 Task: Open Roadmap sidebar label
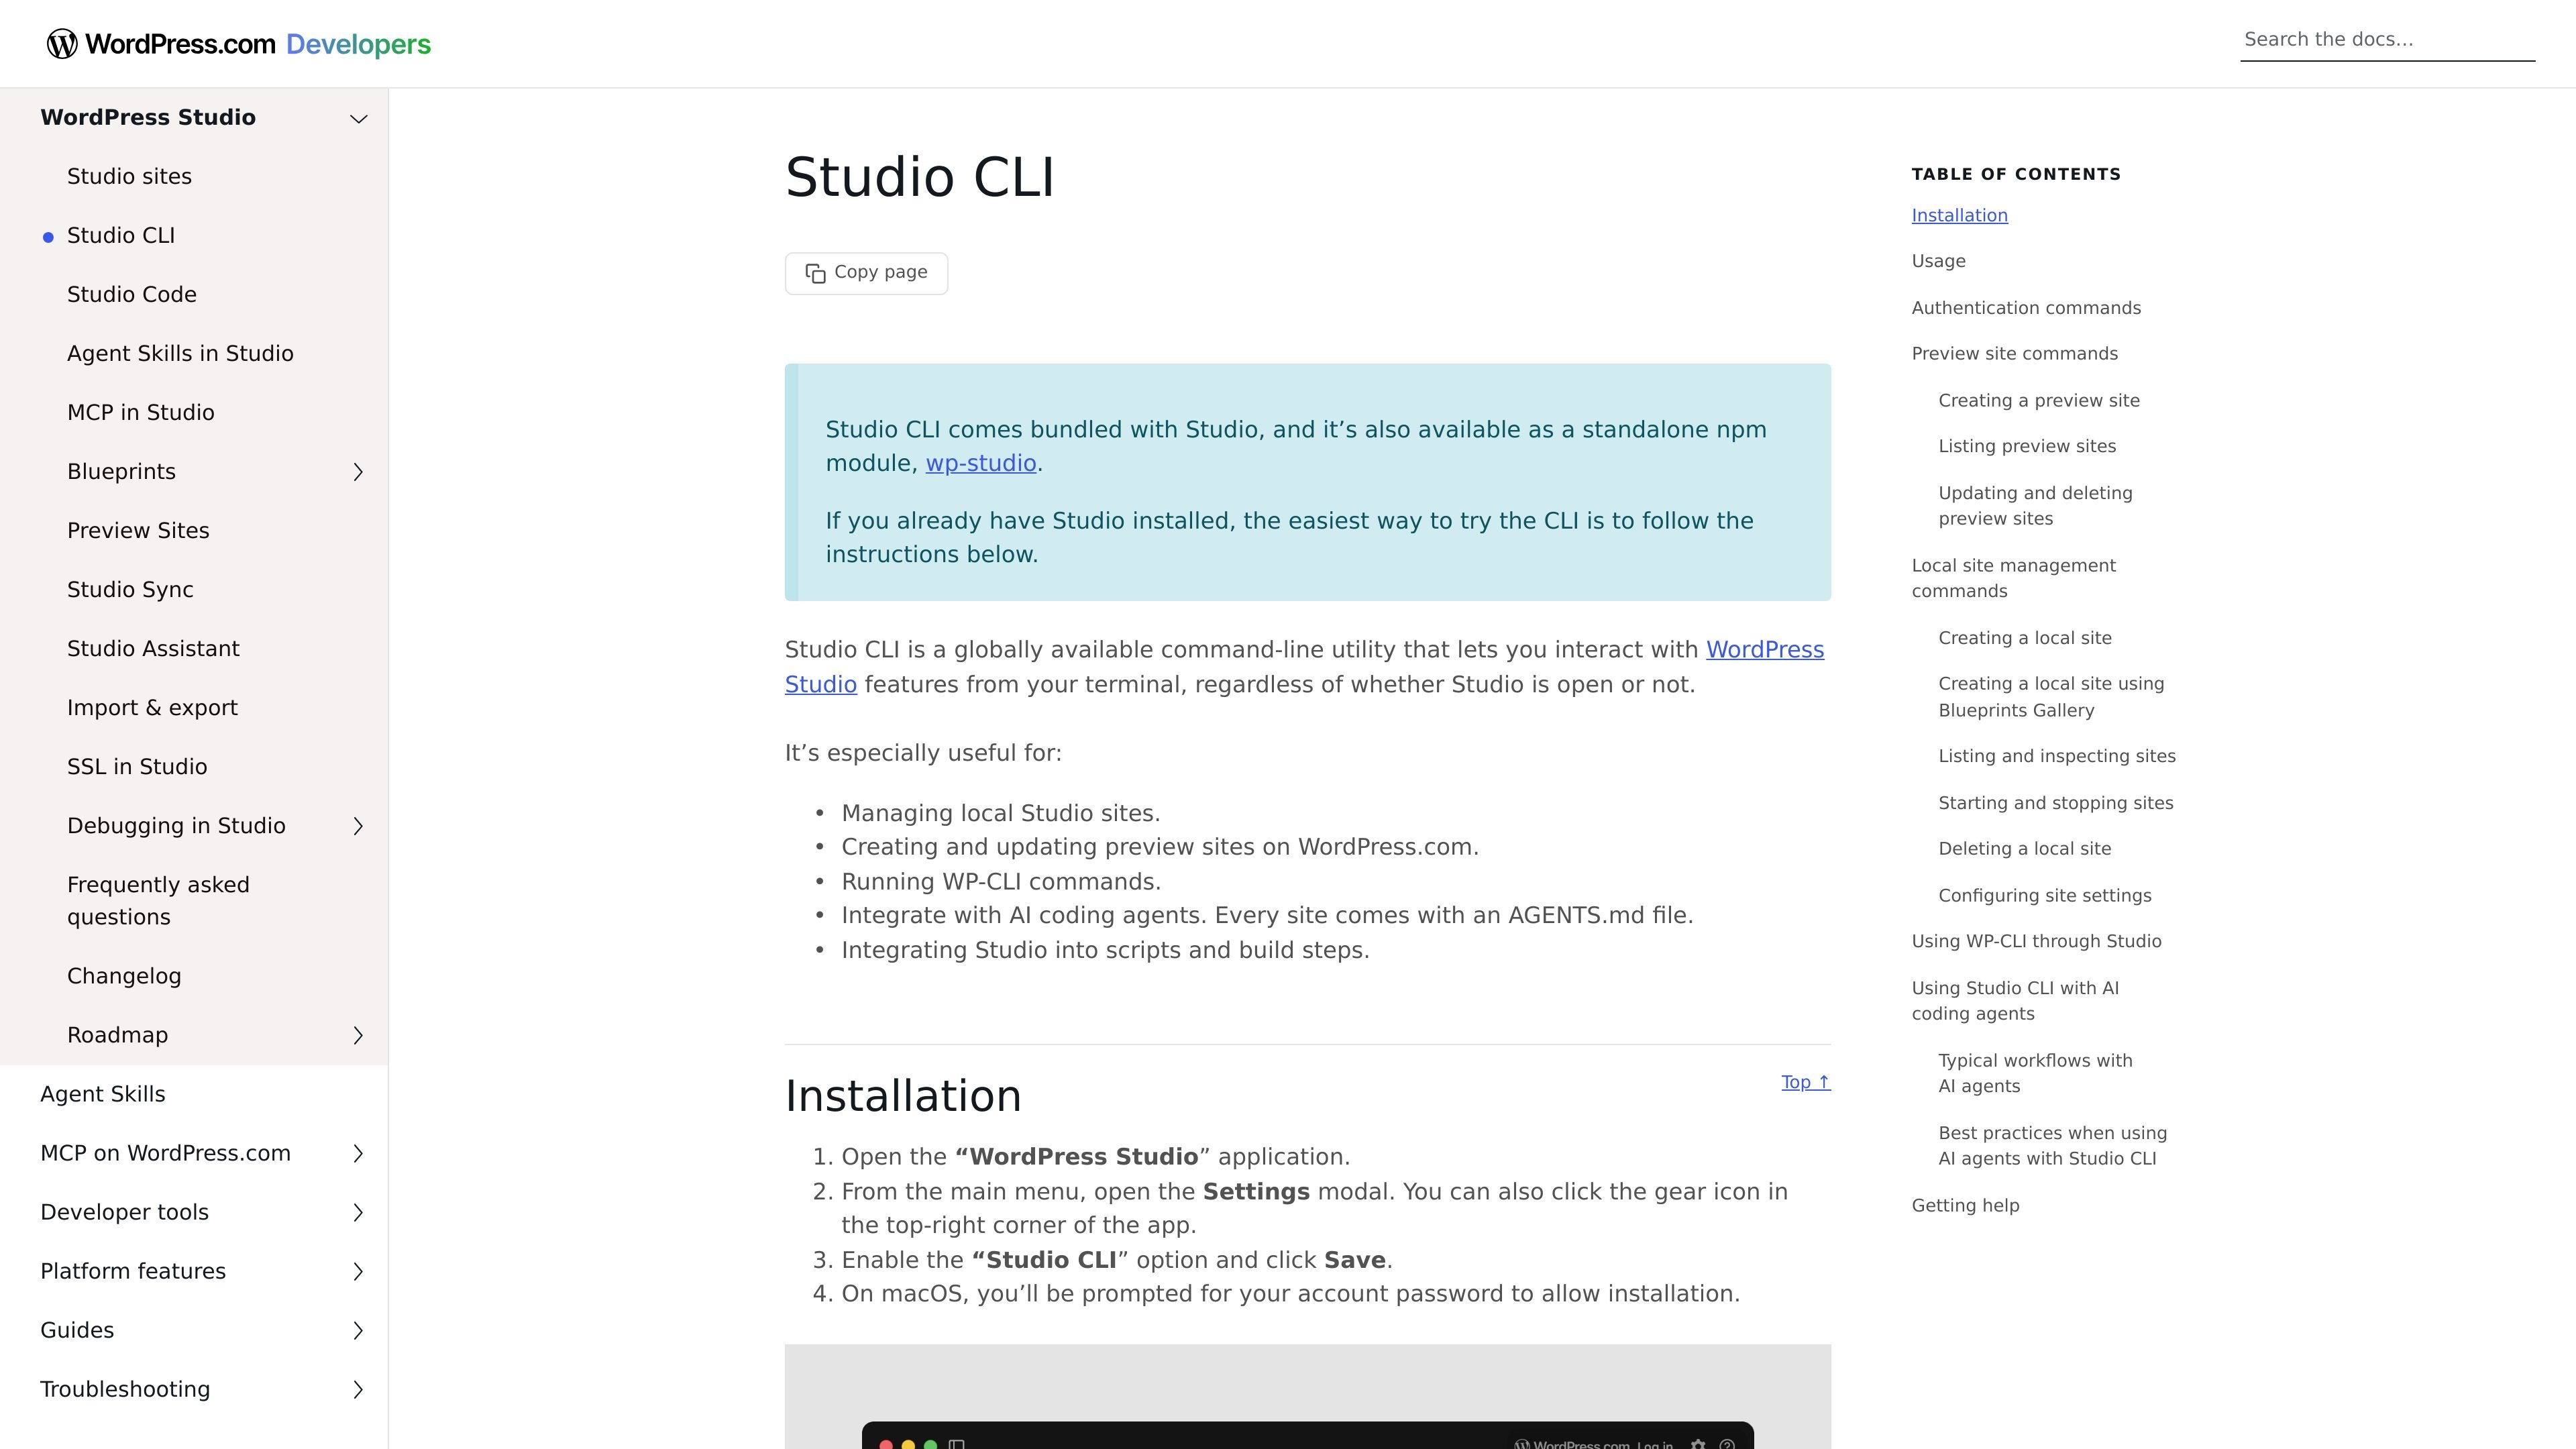pyautogui.click(x=117, y=1035)
